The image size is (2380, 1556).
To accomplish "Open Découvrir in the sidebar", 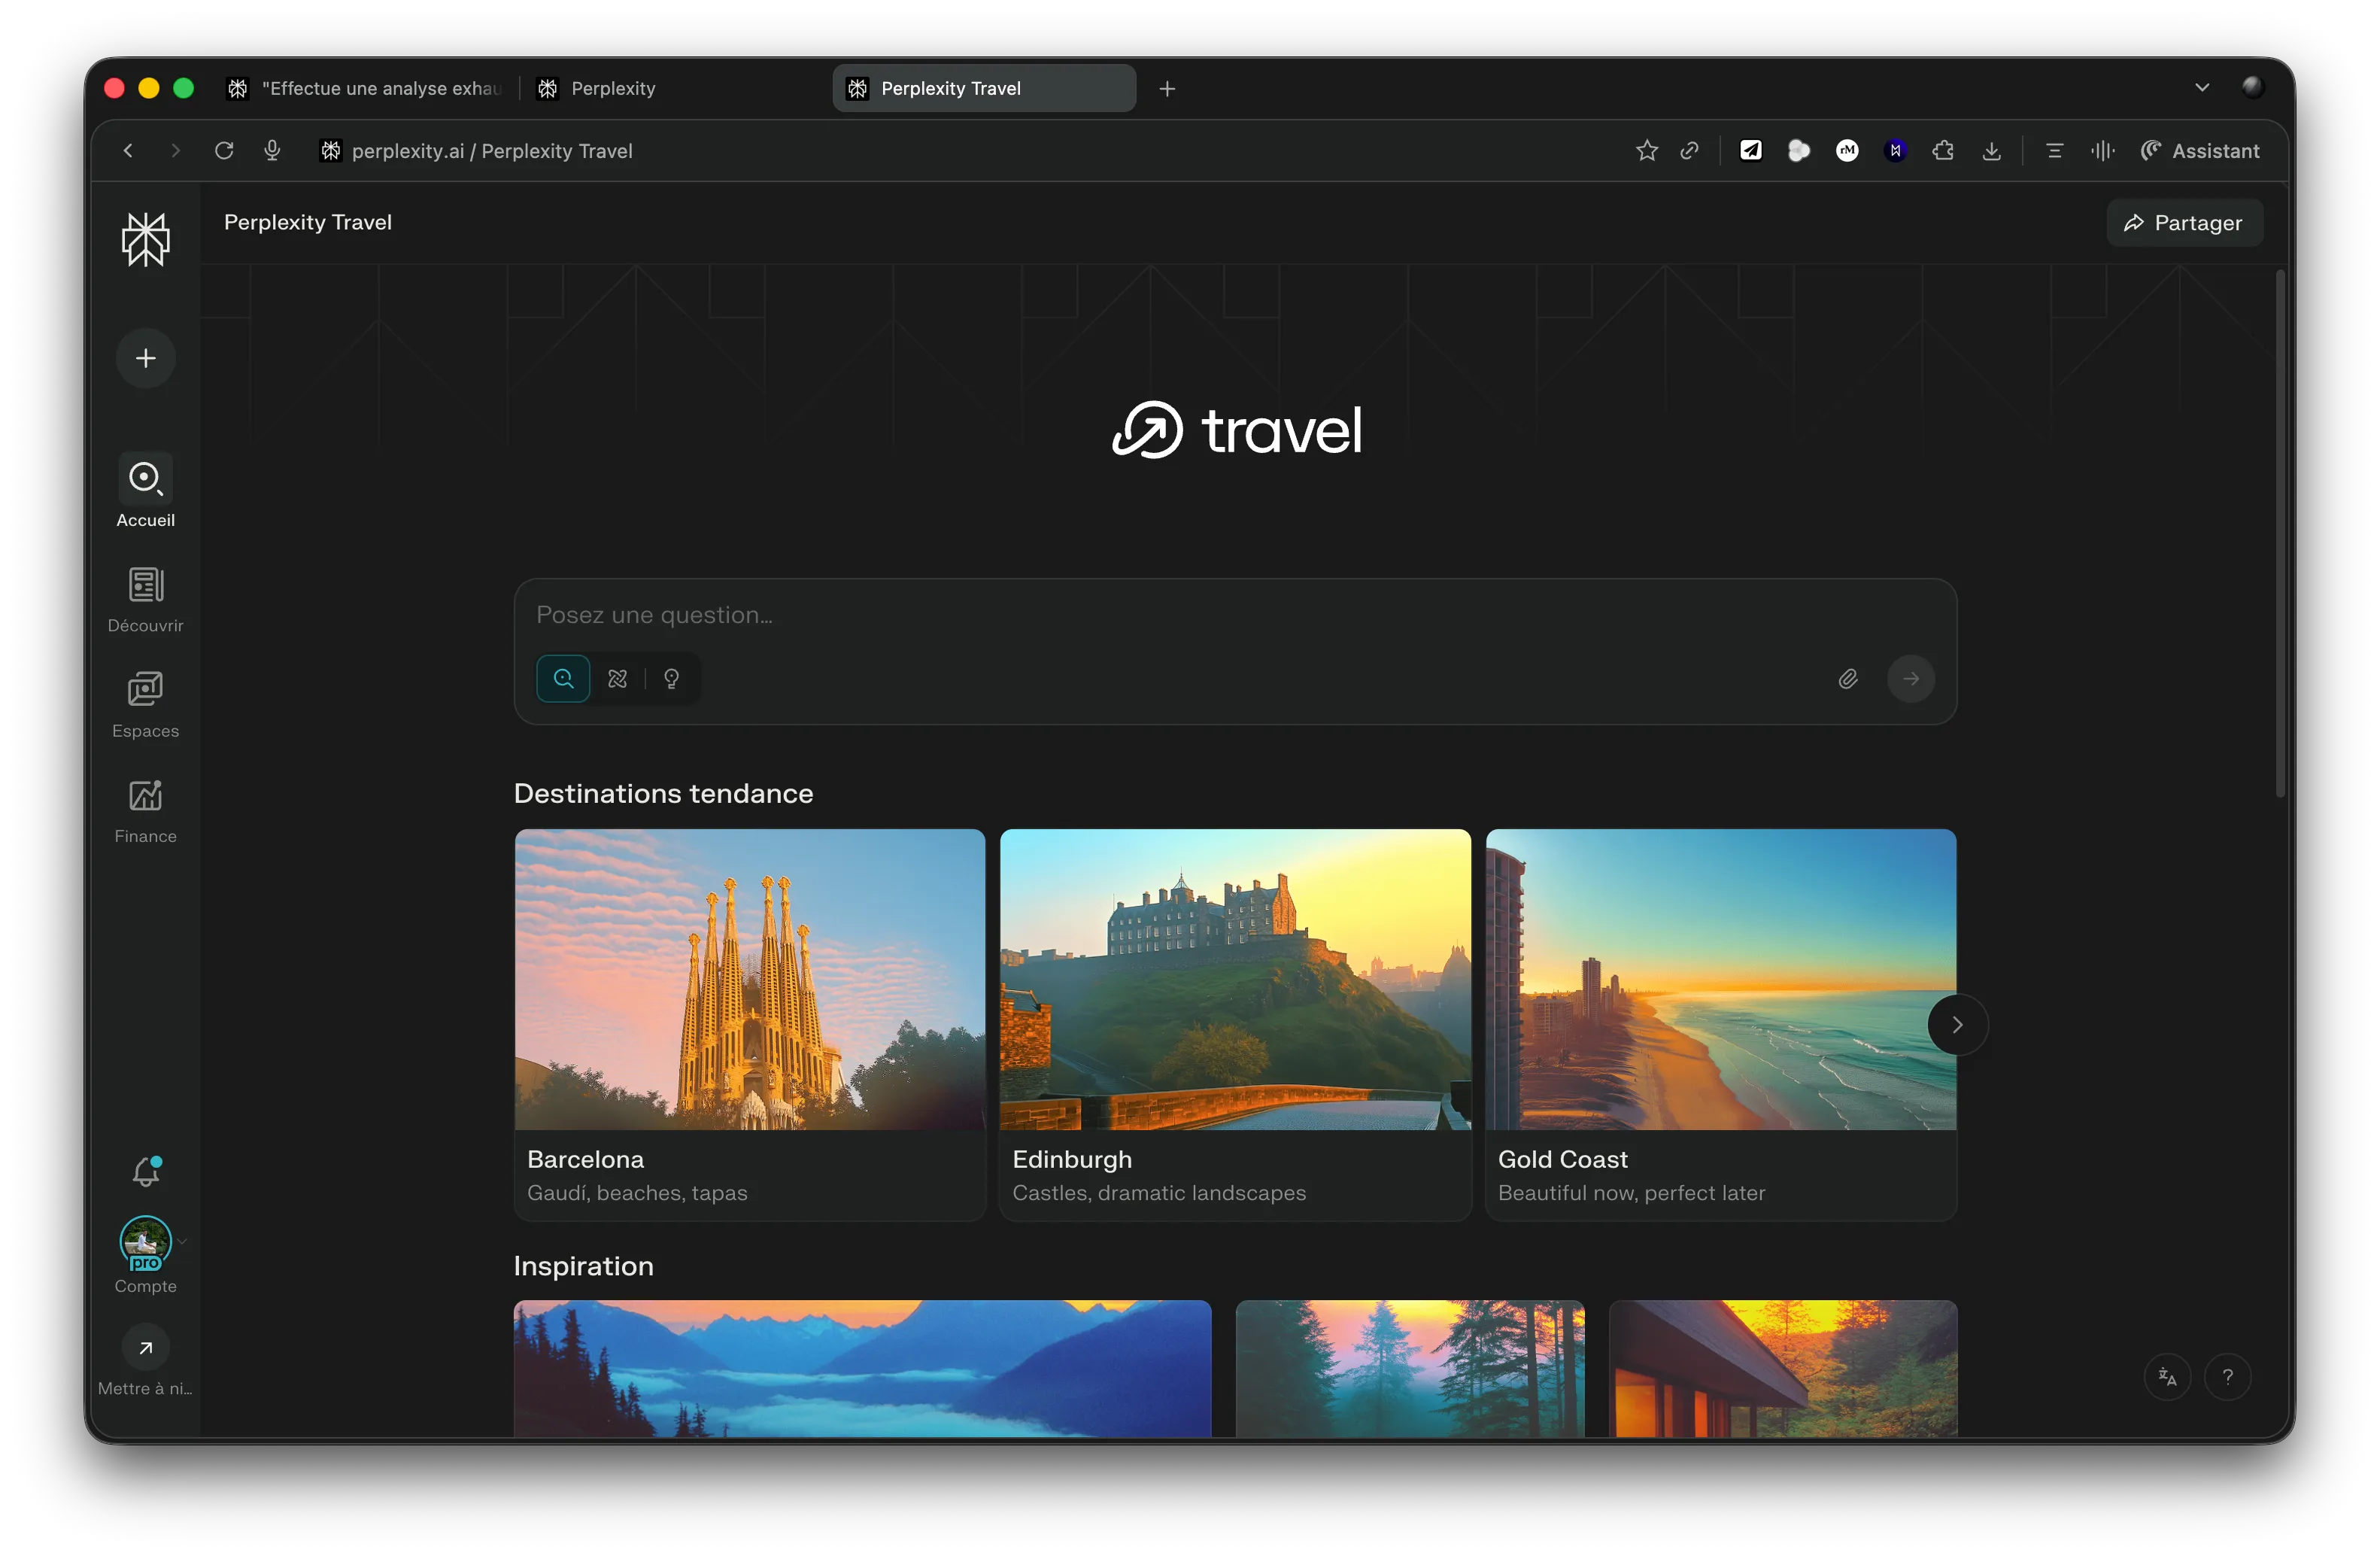I will point(146,600).
